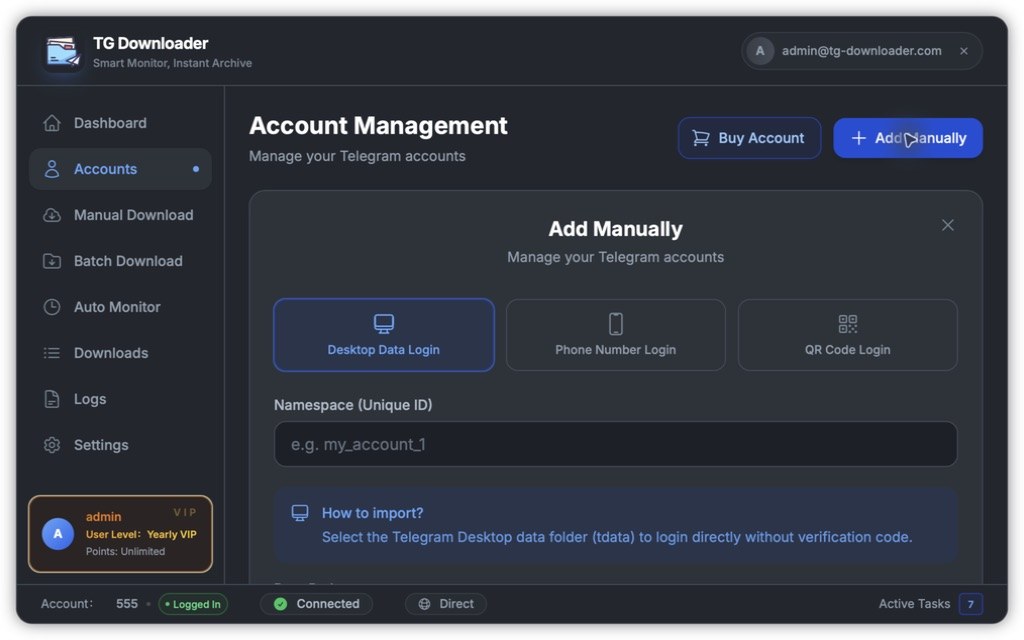1024x640 pixels.
Task: Click the Active Tasks count badge 7
Action: click(x=971, y=604)
